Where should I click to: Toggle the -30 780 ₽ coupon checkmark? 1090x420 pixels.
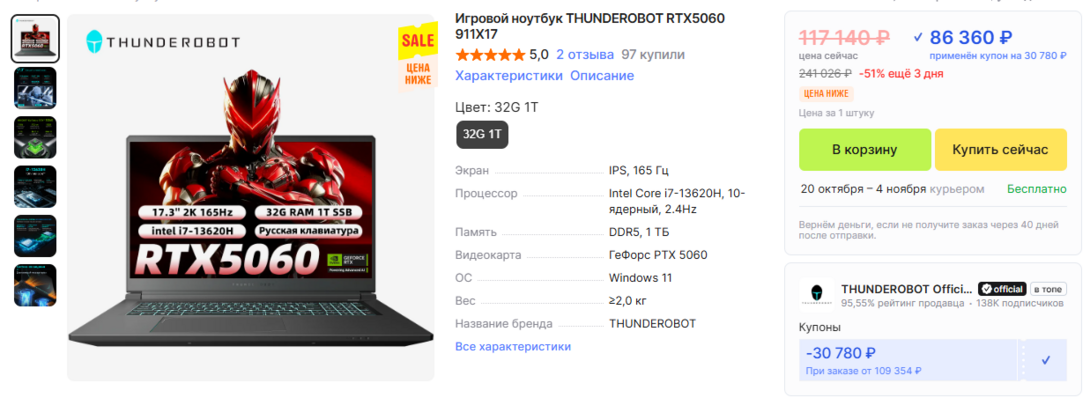[x=1046, y=360]
